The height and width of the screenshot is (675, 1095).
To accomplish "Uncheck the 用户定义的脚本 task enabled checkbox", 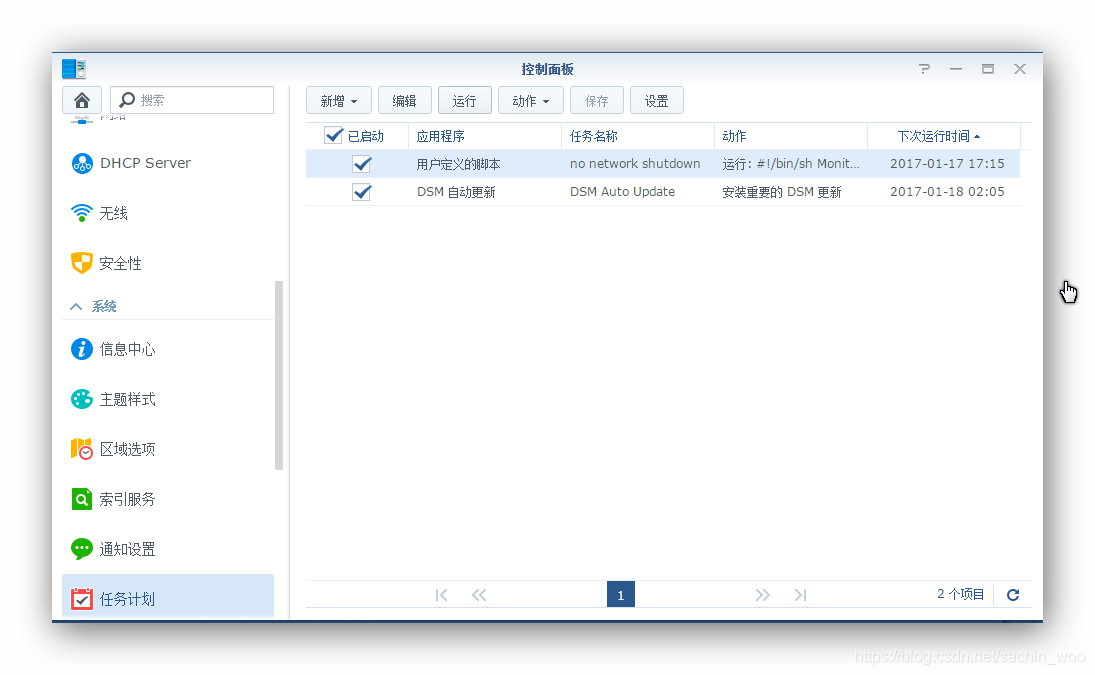I will click(x=362, y=164).
